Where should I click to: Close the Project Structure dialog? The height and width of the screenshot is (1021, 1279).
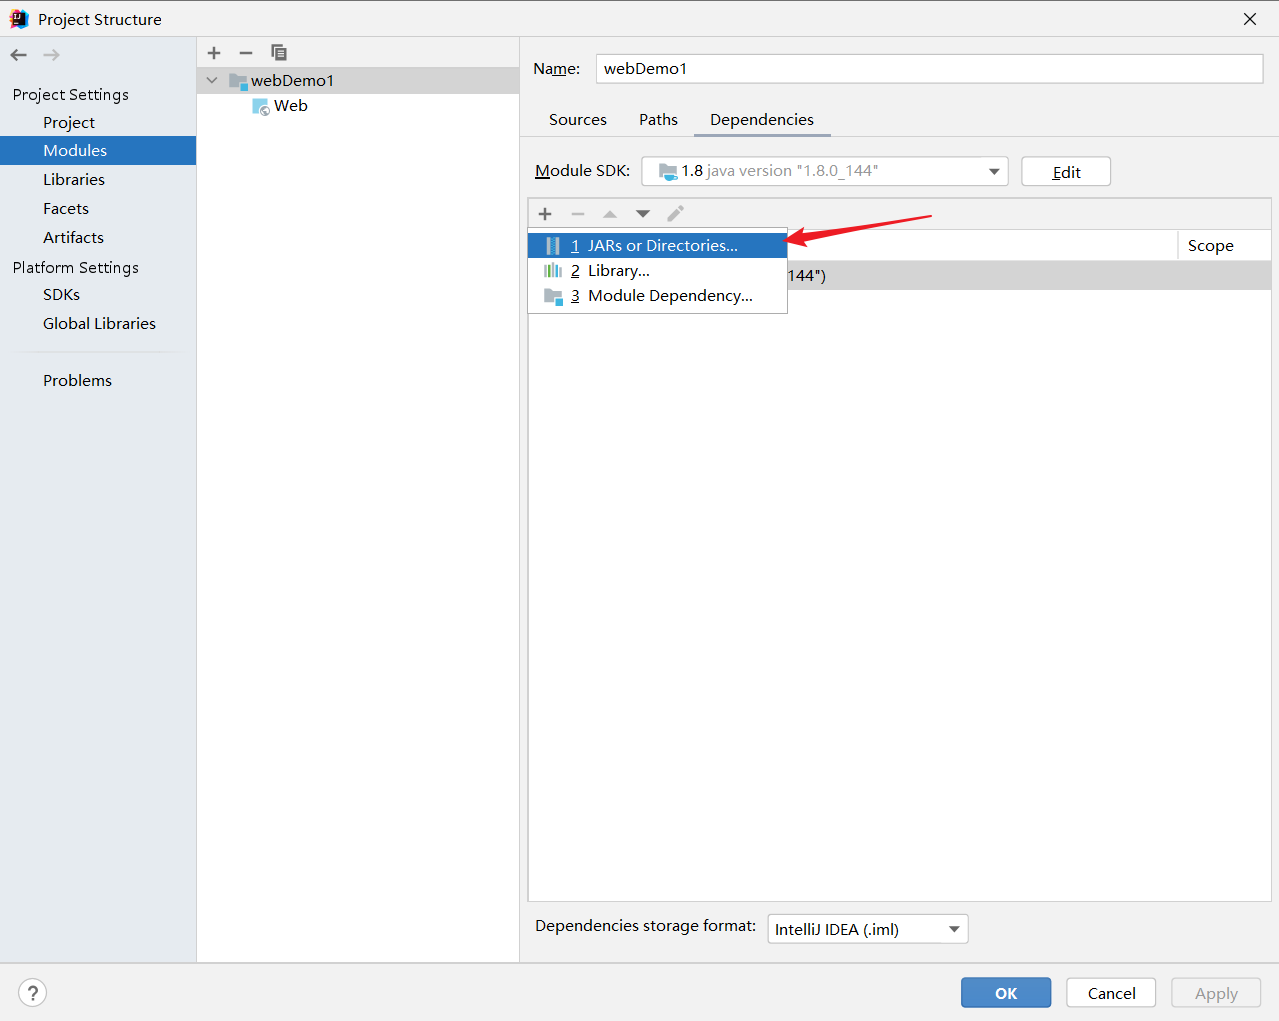tap(1250, 19)
